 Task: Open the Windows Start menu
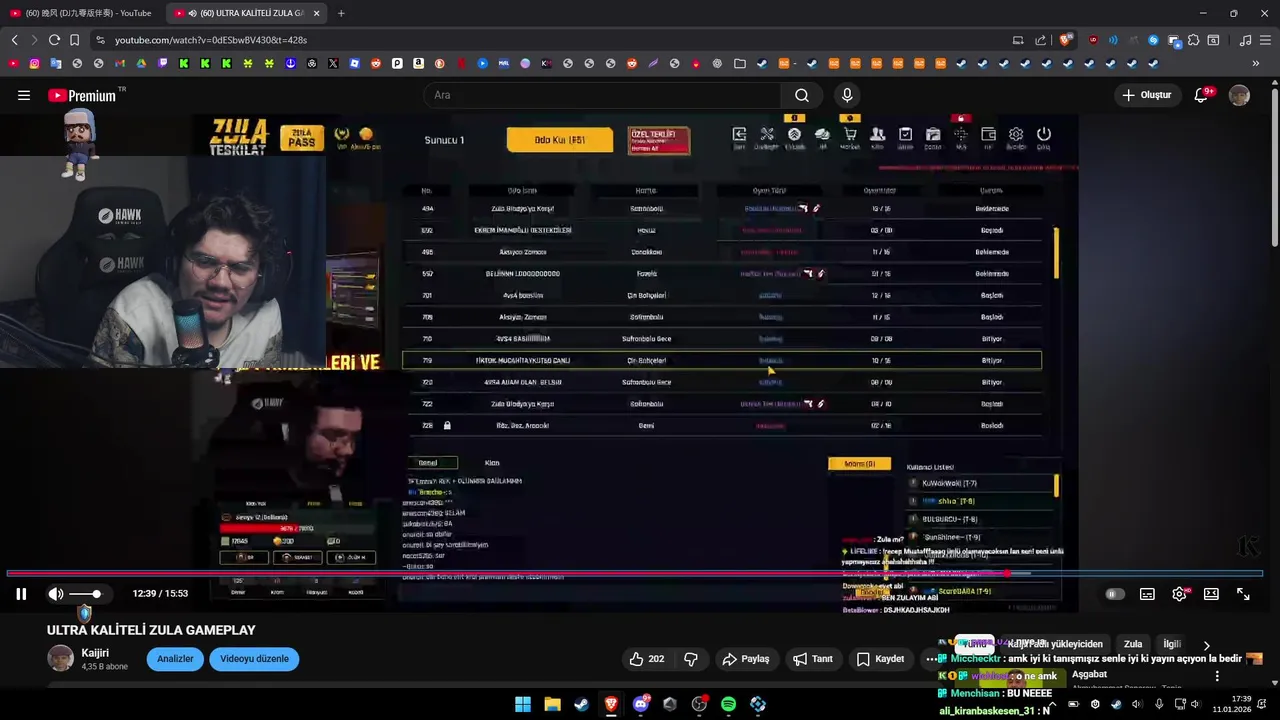pyautogui.click(x=522, y=704)
